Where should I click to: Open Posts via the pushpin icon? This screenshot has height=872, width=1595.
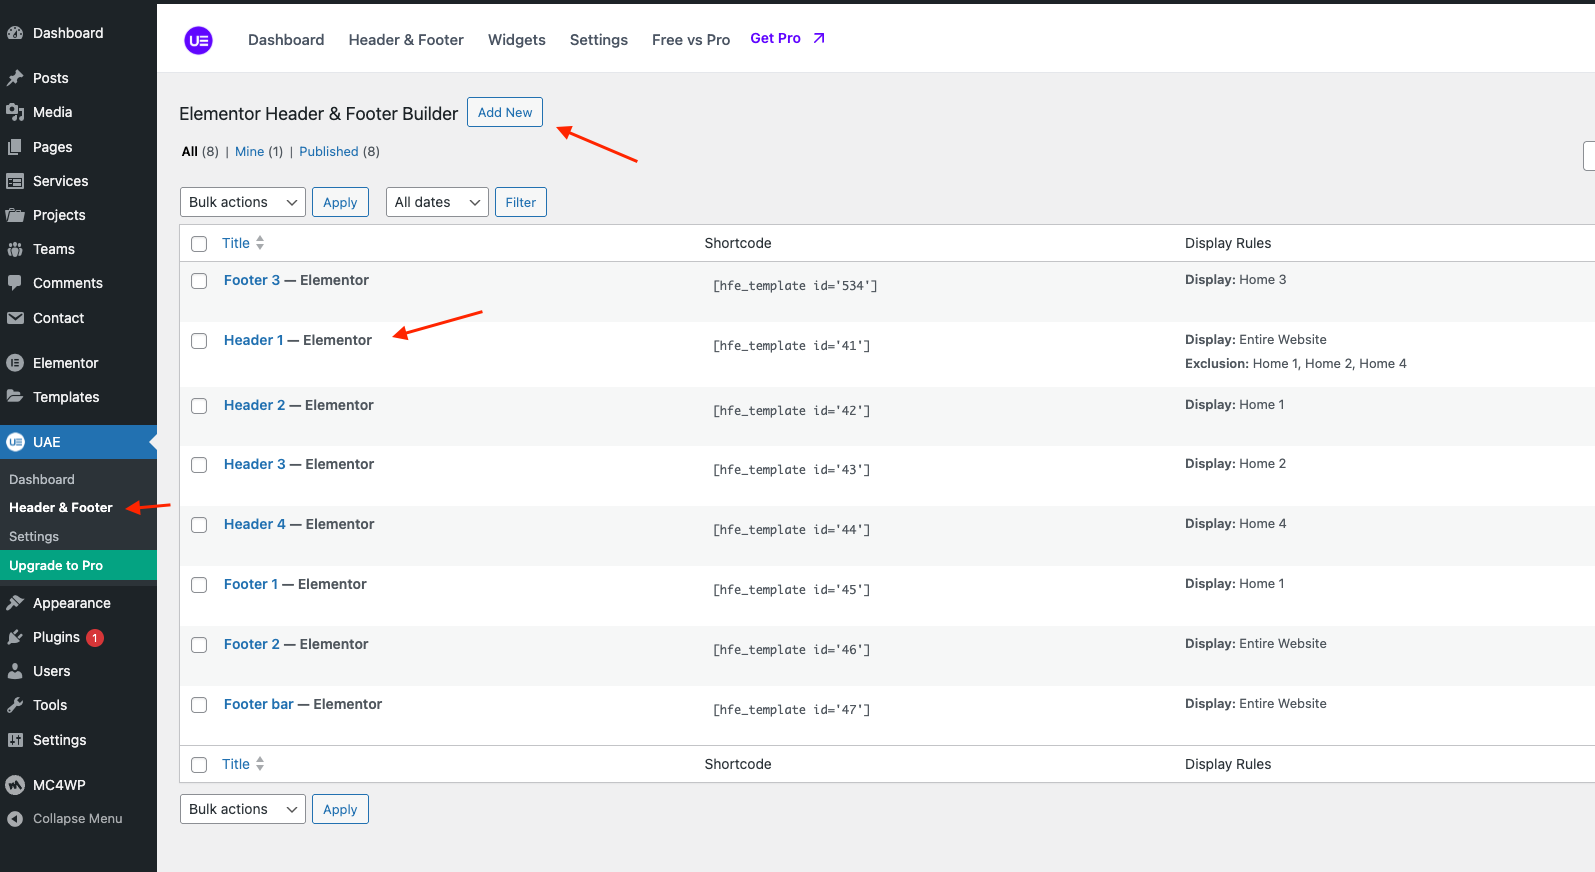pyautogui.click(x=15, y=78)
